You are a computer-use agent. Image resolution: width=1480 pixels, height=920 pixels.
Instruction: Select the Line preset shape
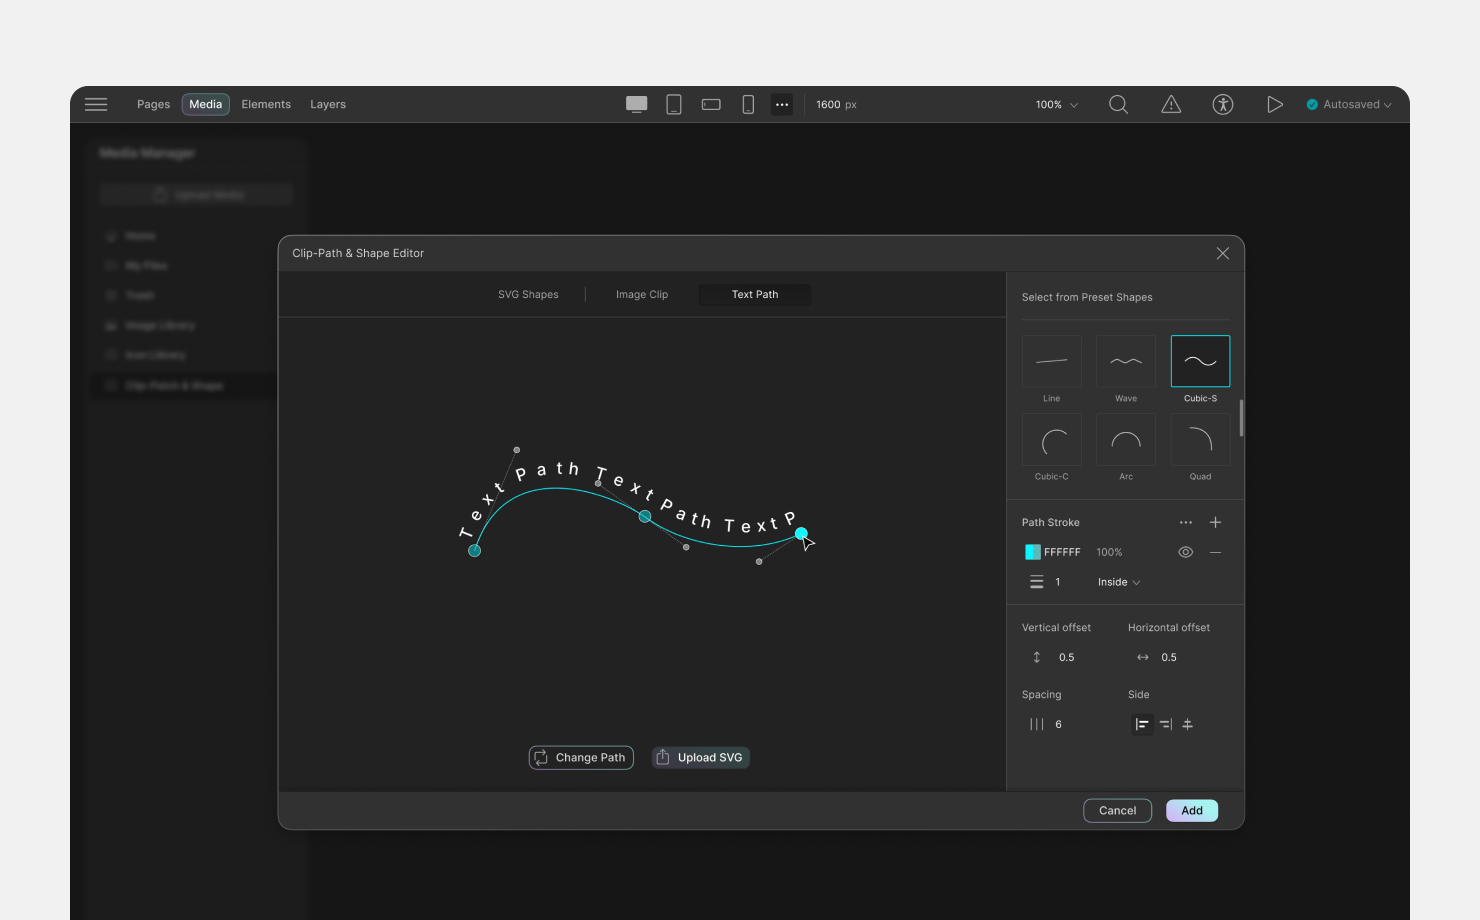pos(1051,361)
